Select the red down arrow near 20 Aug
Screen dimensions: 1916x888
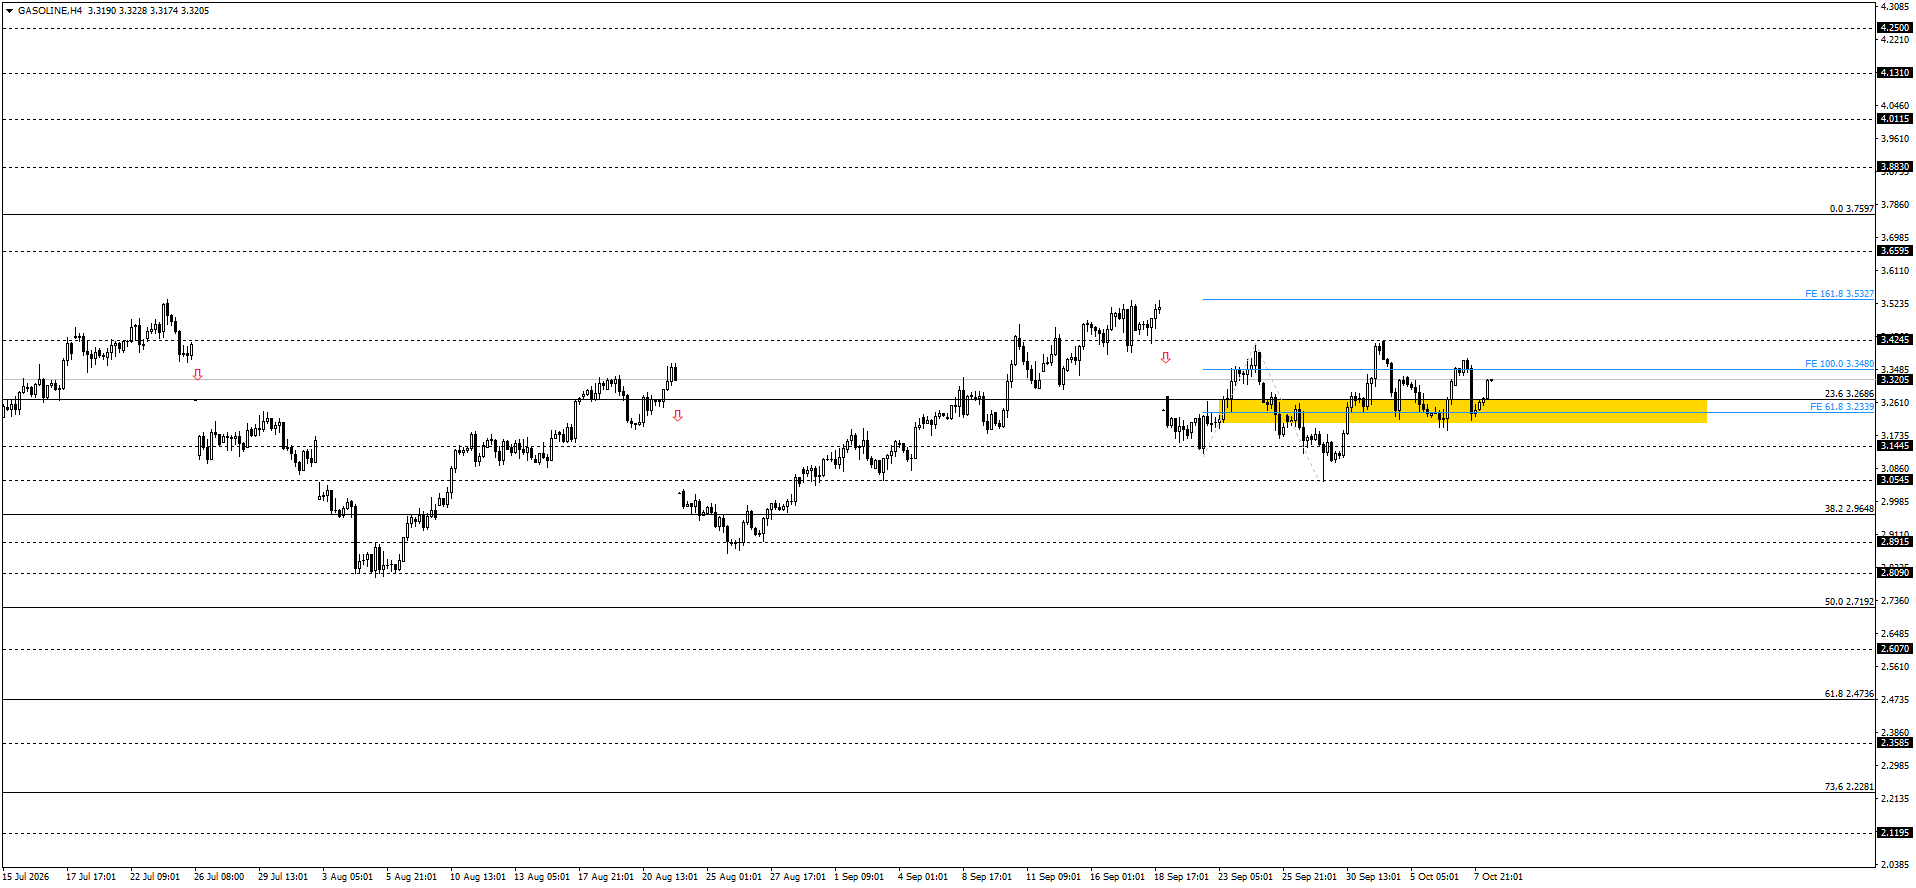pos(678,416)
